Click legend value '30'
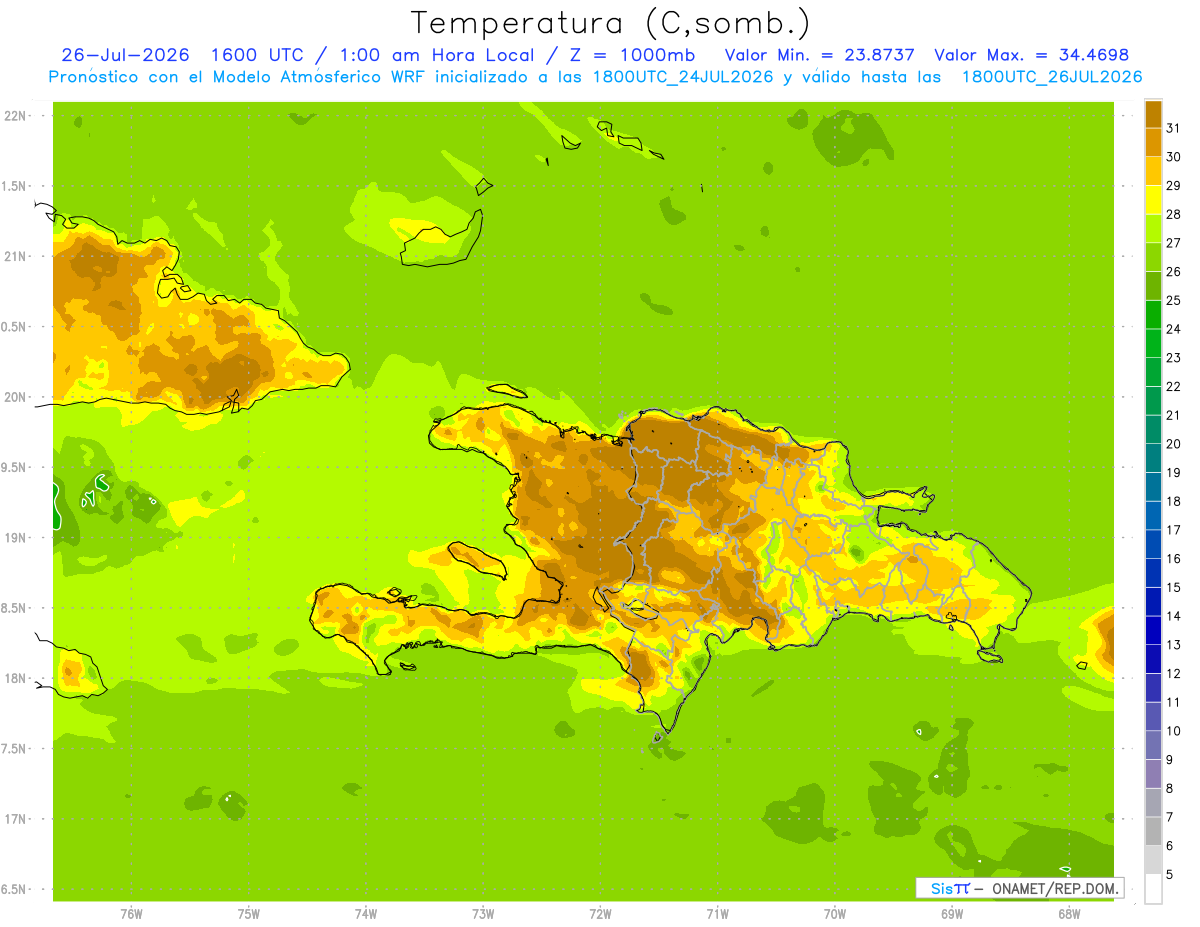 (1174, 157)
